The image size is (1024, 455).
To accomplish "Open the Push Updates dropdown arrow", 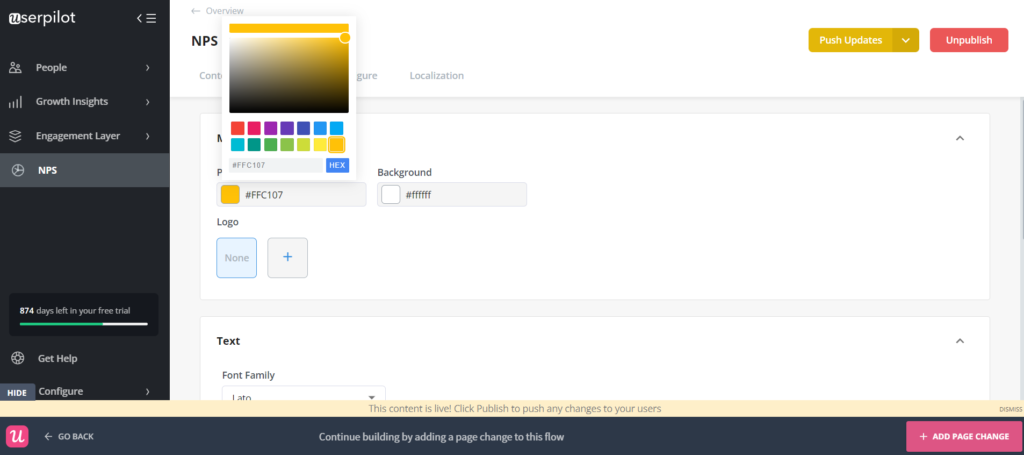I will click(x=905, y=40).
